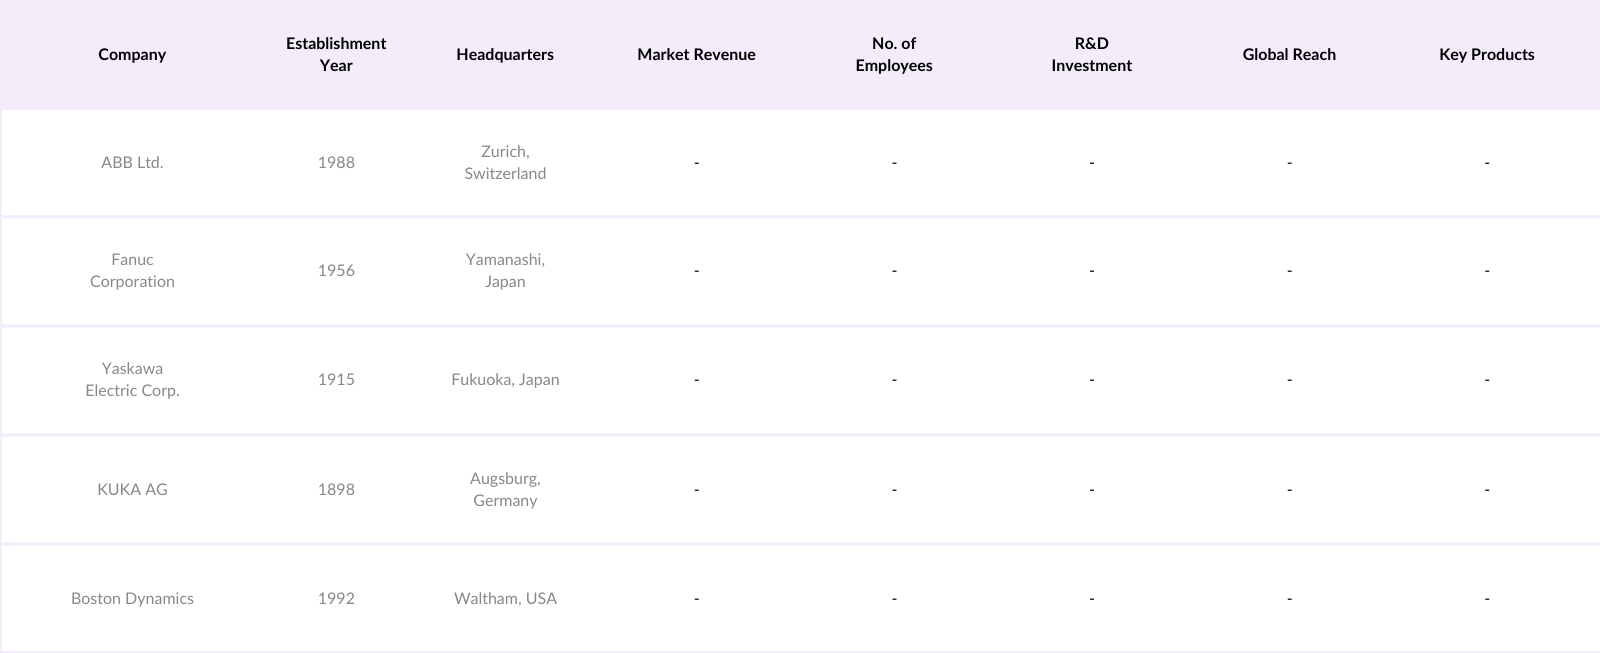This screenshot has width=1600, height=653.
Task: Click the Waltham, USA headquarters cell
Action: [x=505, y=598]
